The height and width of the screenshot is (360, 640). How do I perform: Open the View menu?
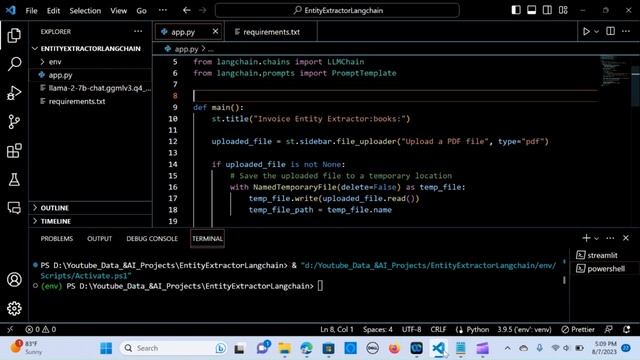point(118,11)
